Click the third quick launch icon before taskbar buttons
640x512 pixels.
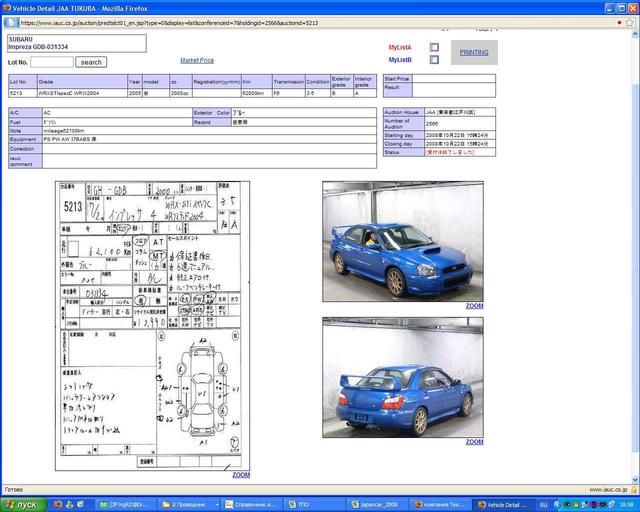tap(80, 505)
